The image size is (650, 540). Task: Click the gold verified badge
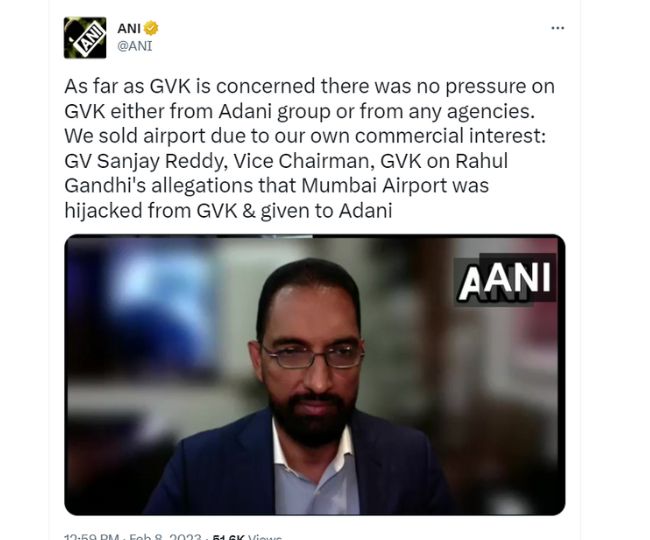(x=151, y=28)
